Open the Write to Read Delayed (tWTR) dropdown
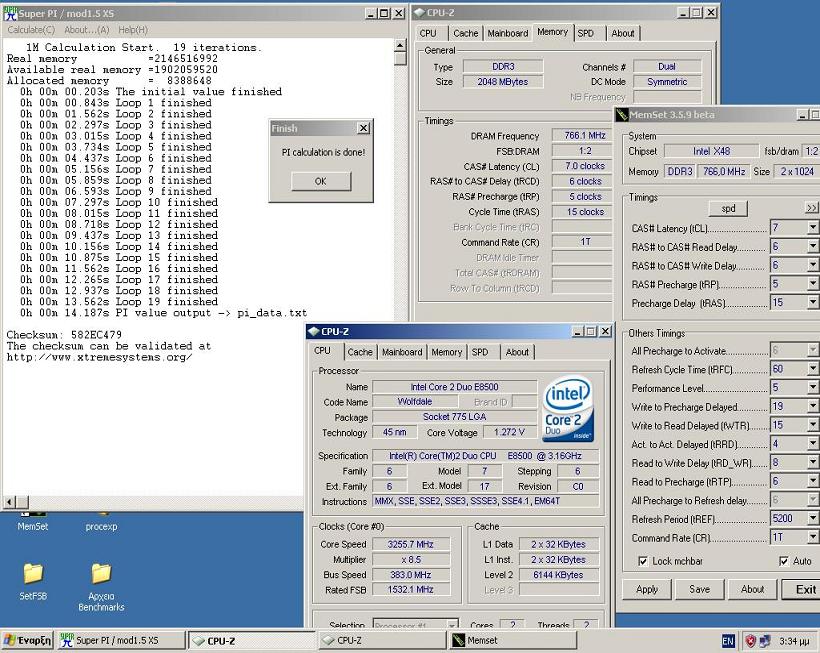The image size is (820, 653). [813, 425]
